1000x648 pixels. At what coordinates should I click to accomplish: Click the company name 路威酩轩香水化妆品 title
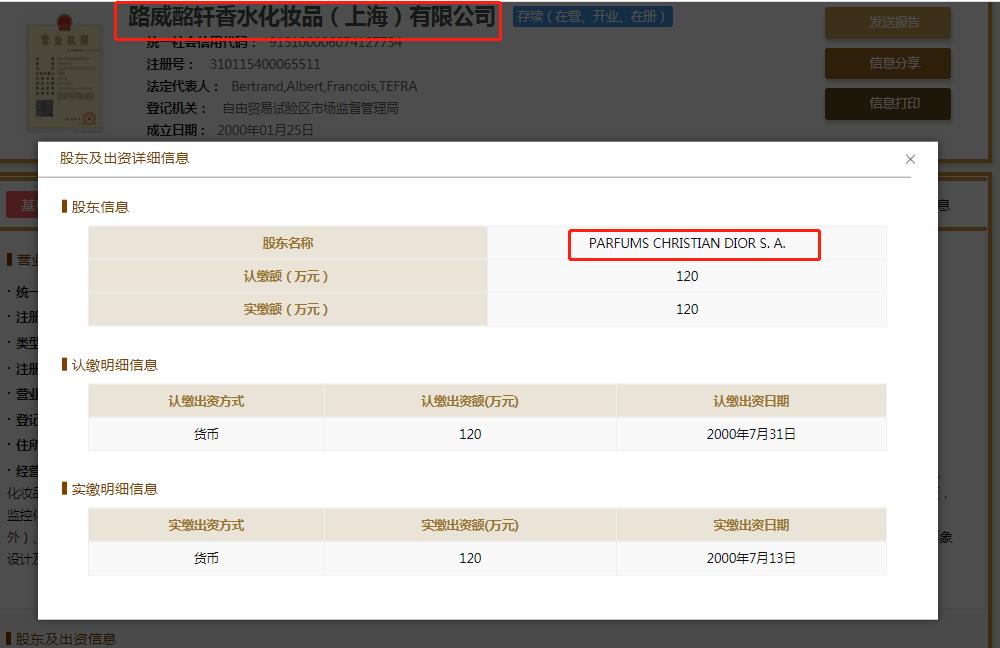click(x=311, y=17)
